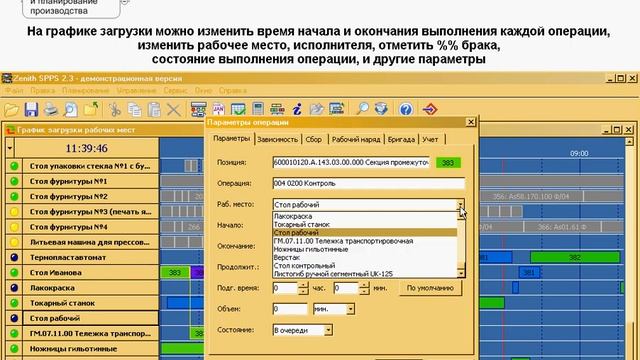Viewport: 640px width, 360px height.
Task: Increase the Подг. время hours spinner
Action: tap(303, 285)
